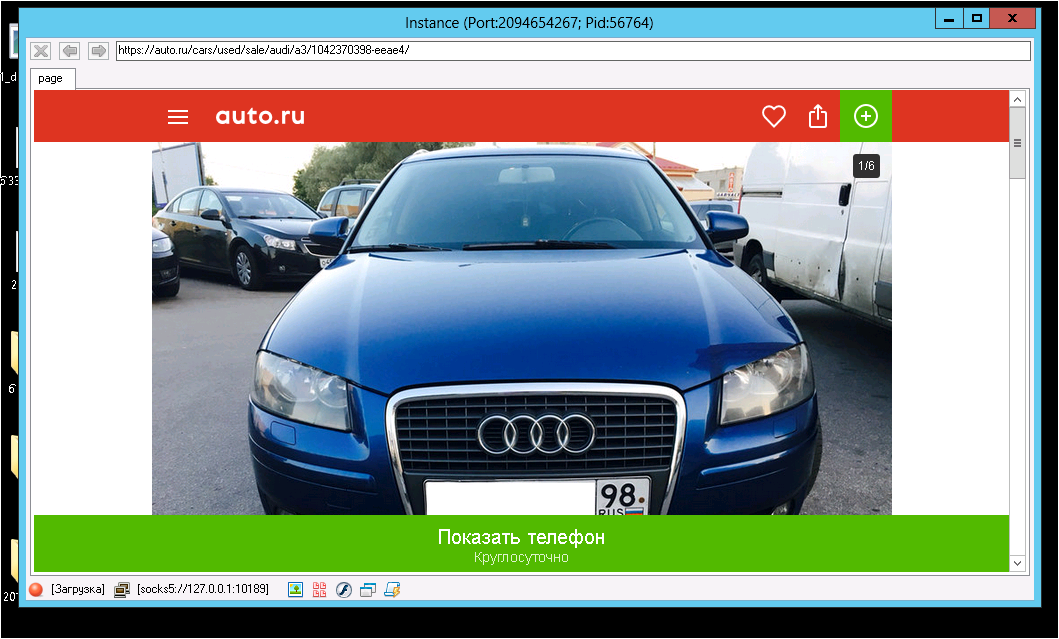1059x639 pixels.
Task: Toggle the Flash icon in status bar
Action: pos(344,590)
